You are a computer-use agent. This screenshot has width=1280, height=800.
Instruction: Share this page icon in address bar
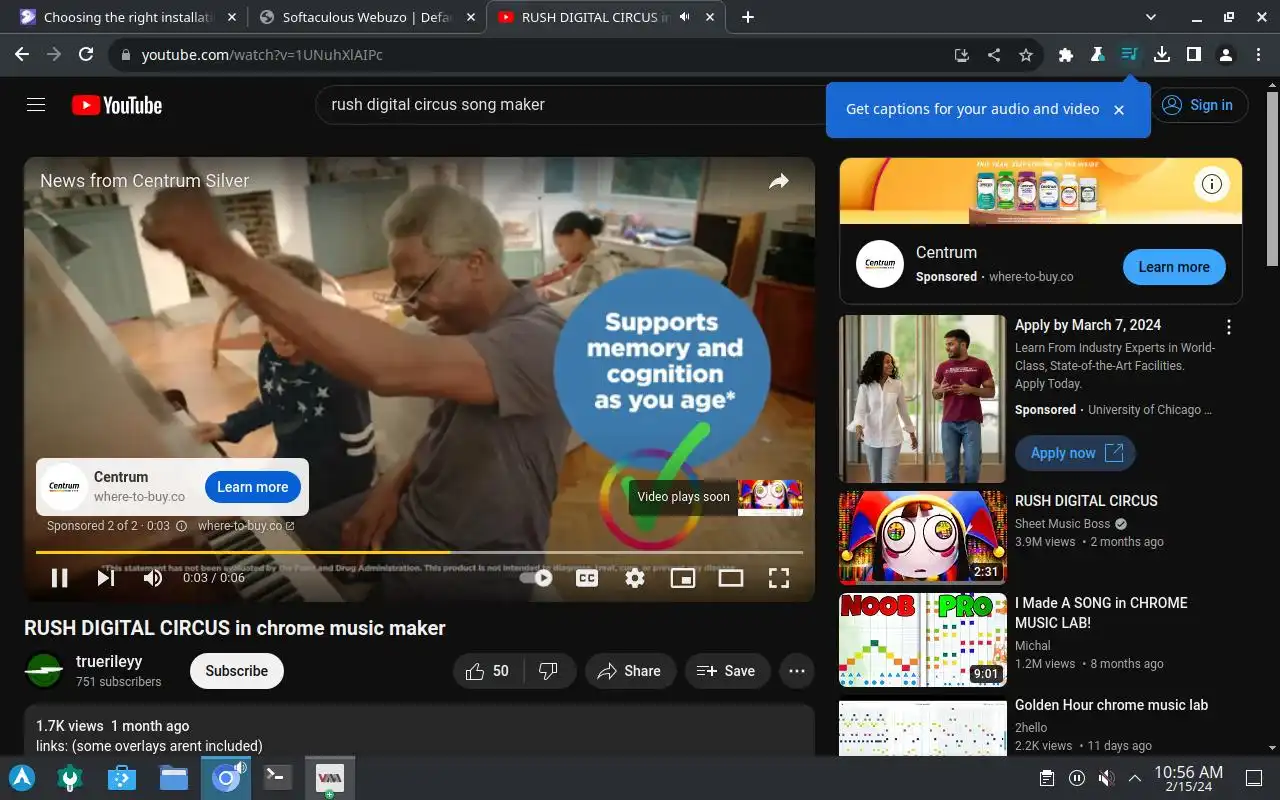click(x=994, y=55)
